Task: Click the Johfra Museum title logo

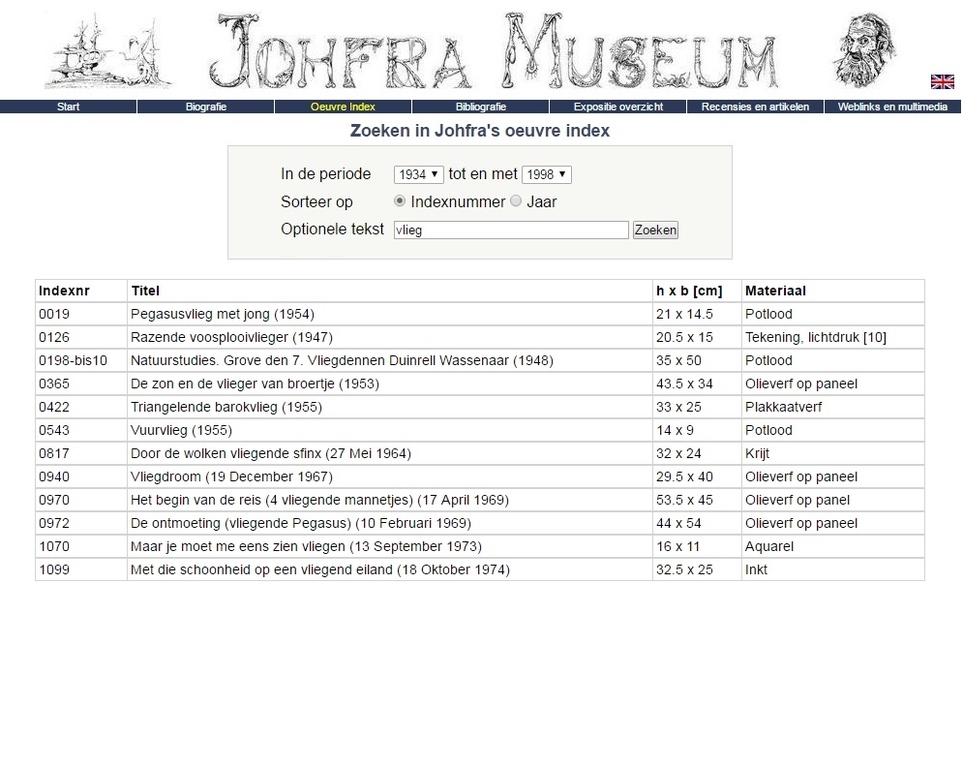Action: (496, 50)
